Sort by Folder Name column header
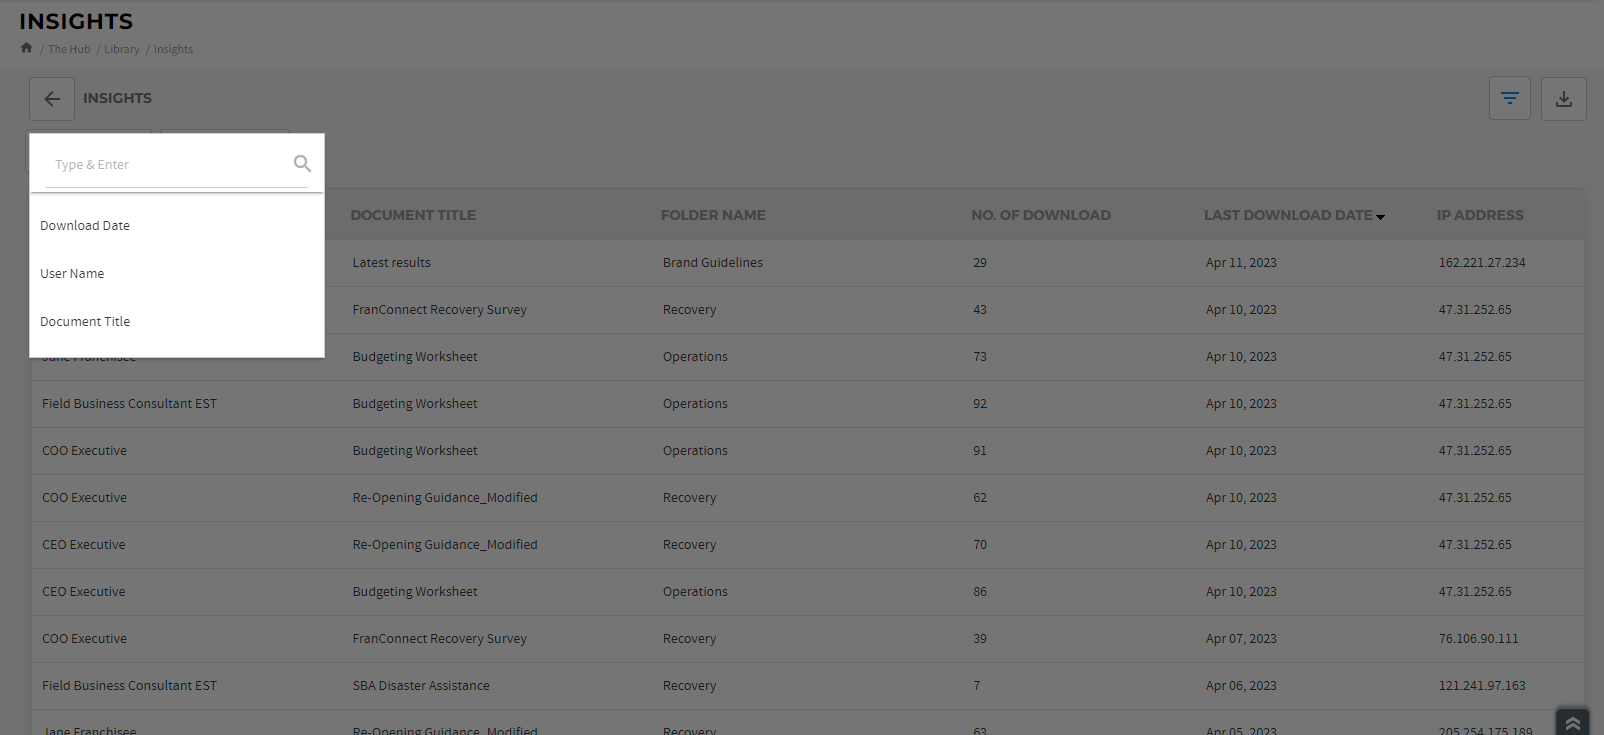1604x735 pixels. 713,215
